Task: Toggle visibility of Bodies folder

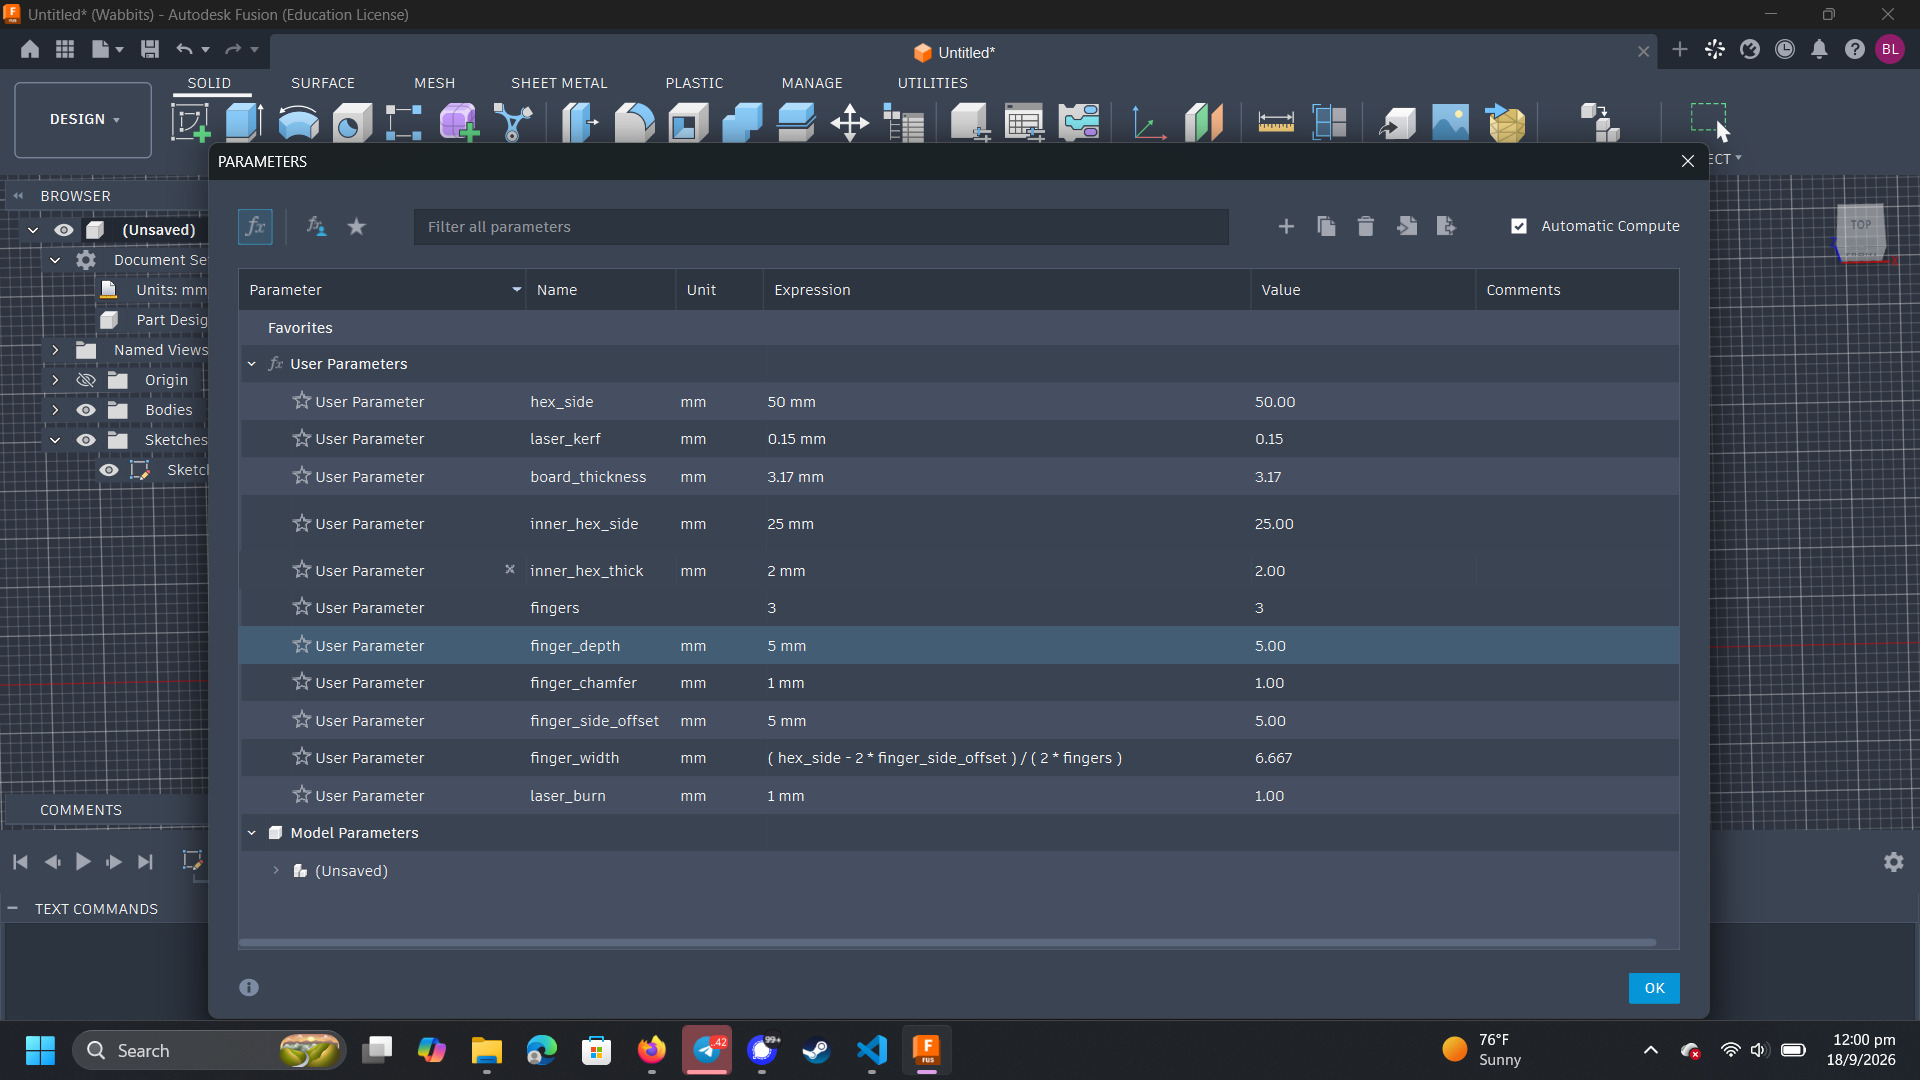Action: point(86,410)
